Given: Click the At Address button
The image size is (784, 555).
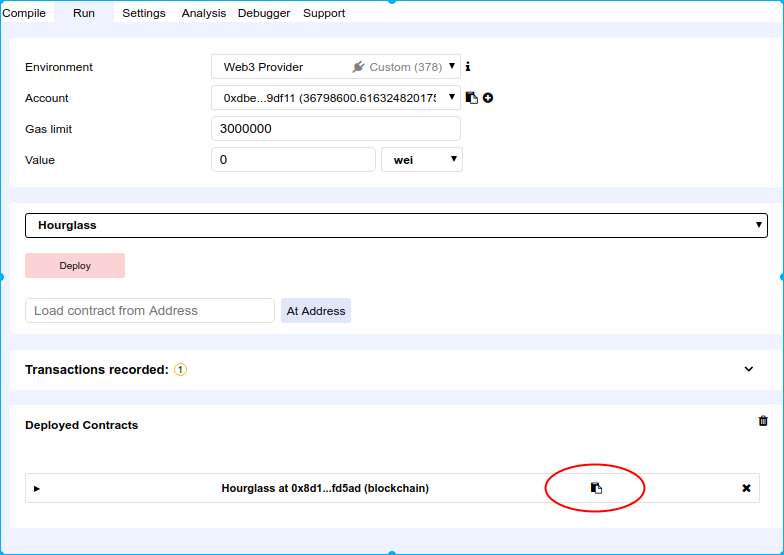Looking at the screenshot, I should pos(316,311).
